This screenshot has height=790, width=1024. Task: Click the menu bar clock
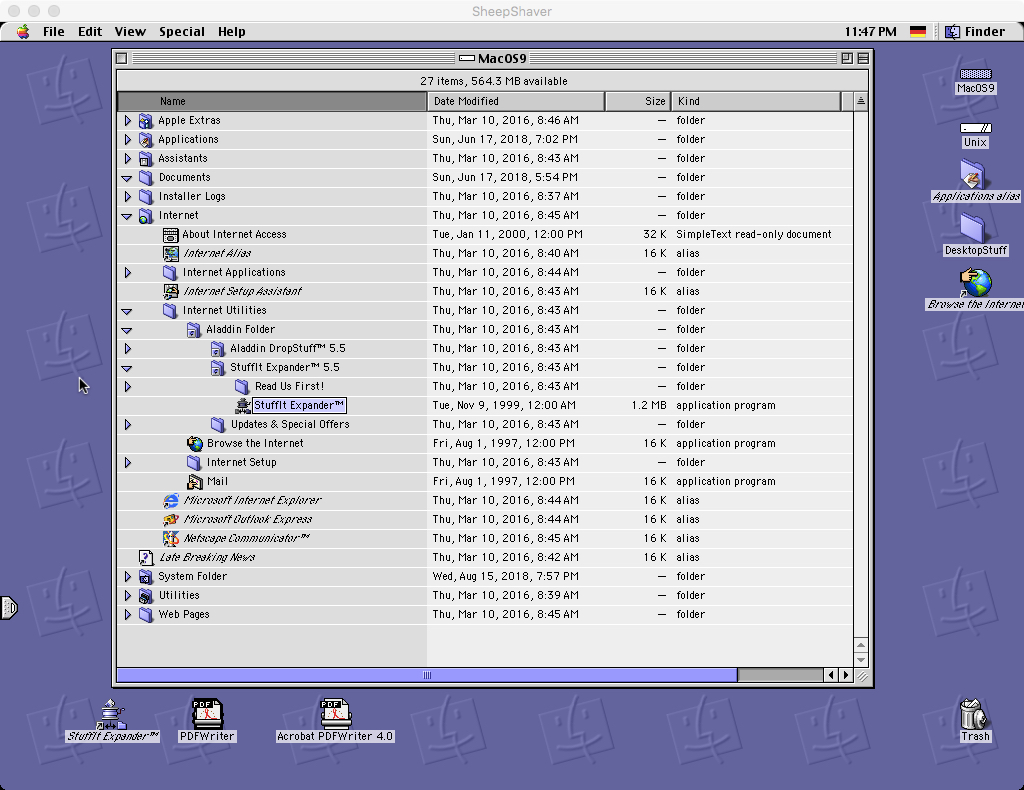click(x=870, y=31)
